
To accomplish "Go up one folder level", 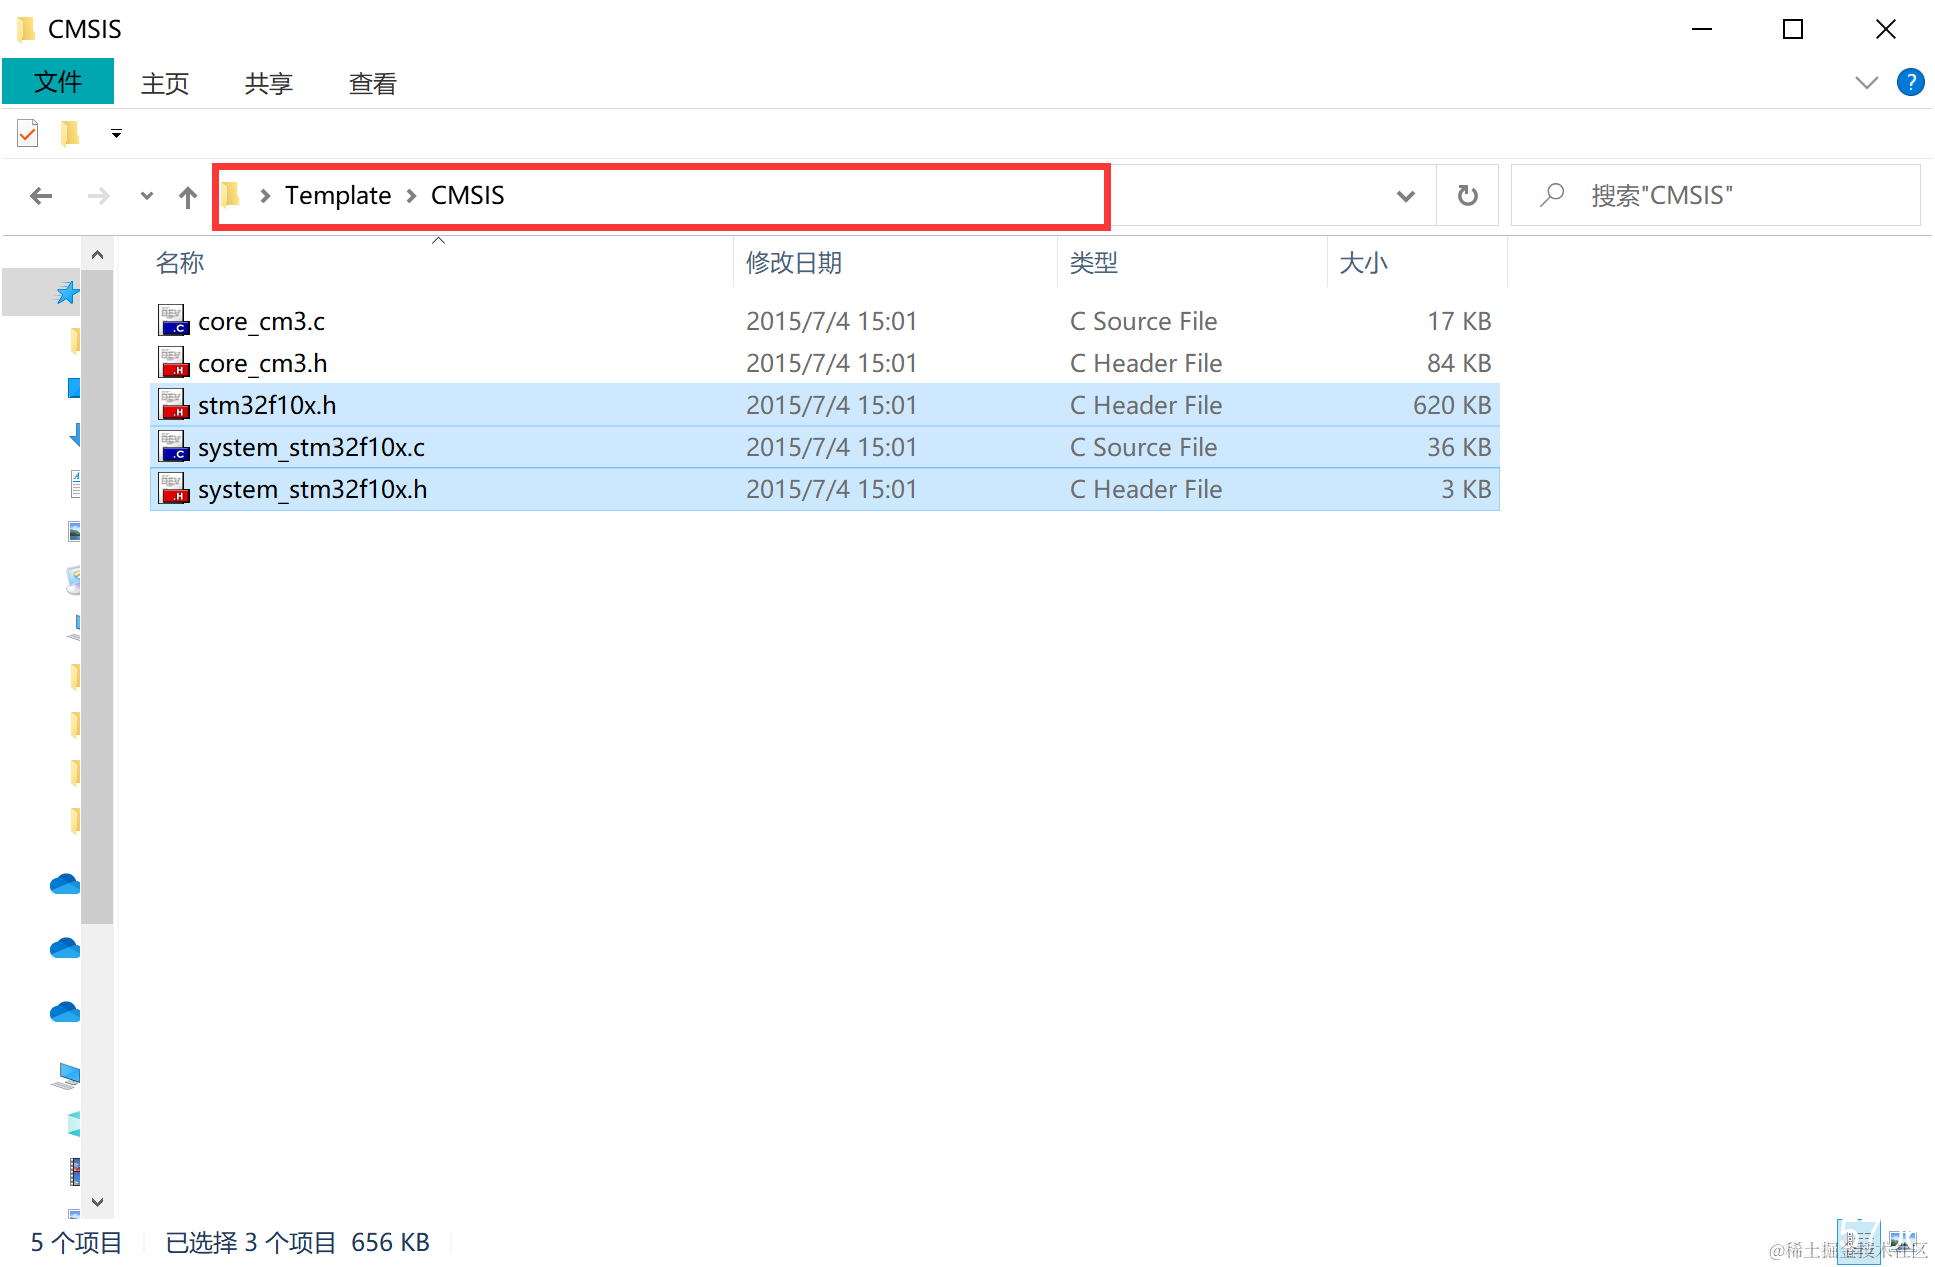I will 187,196.
